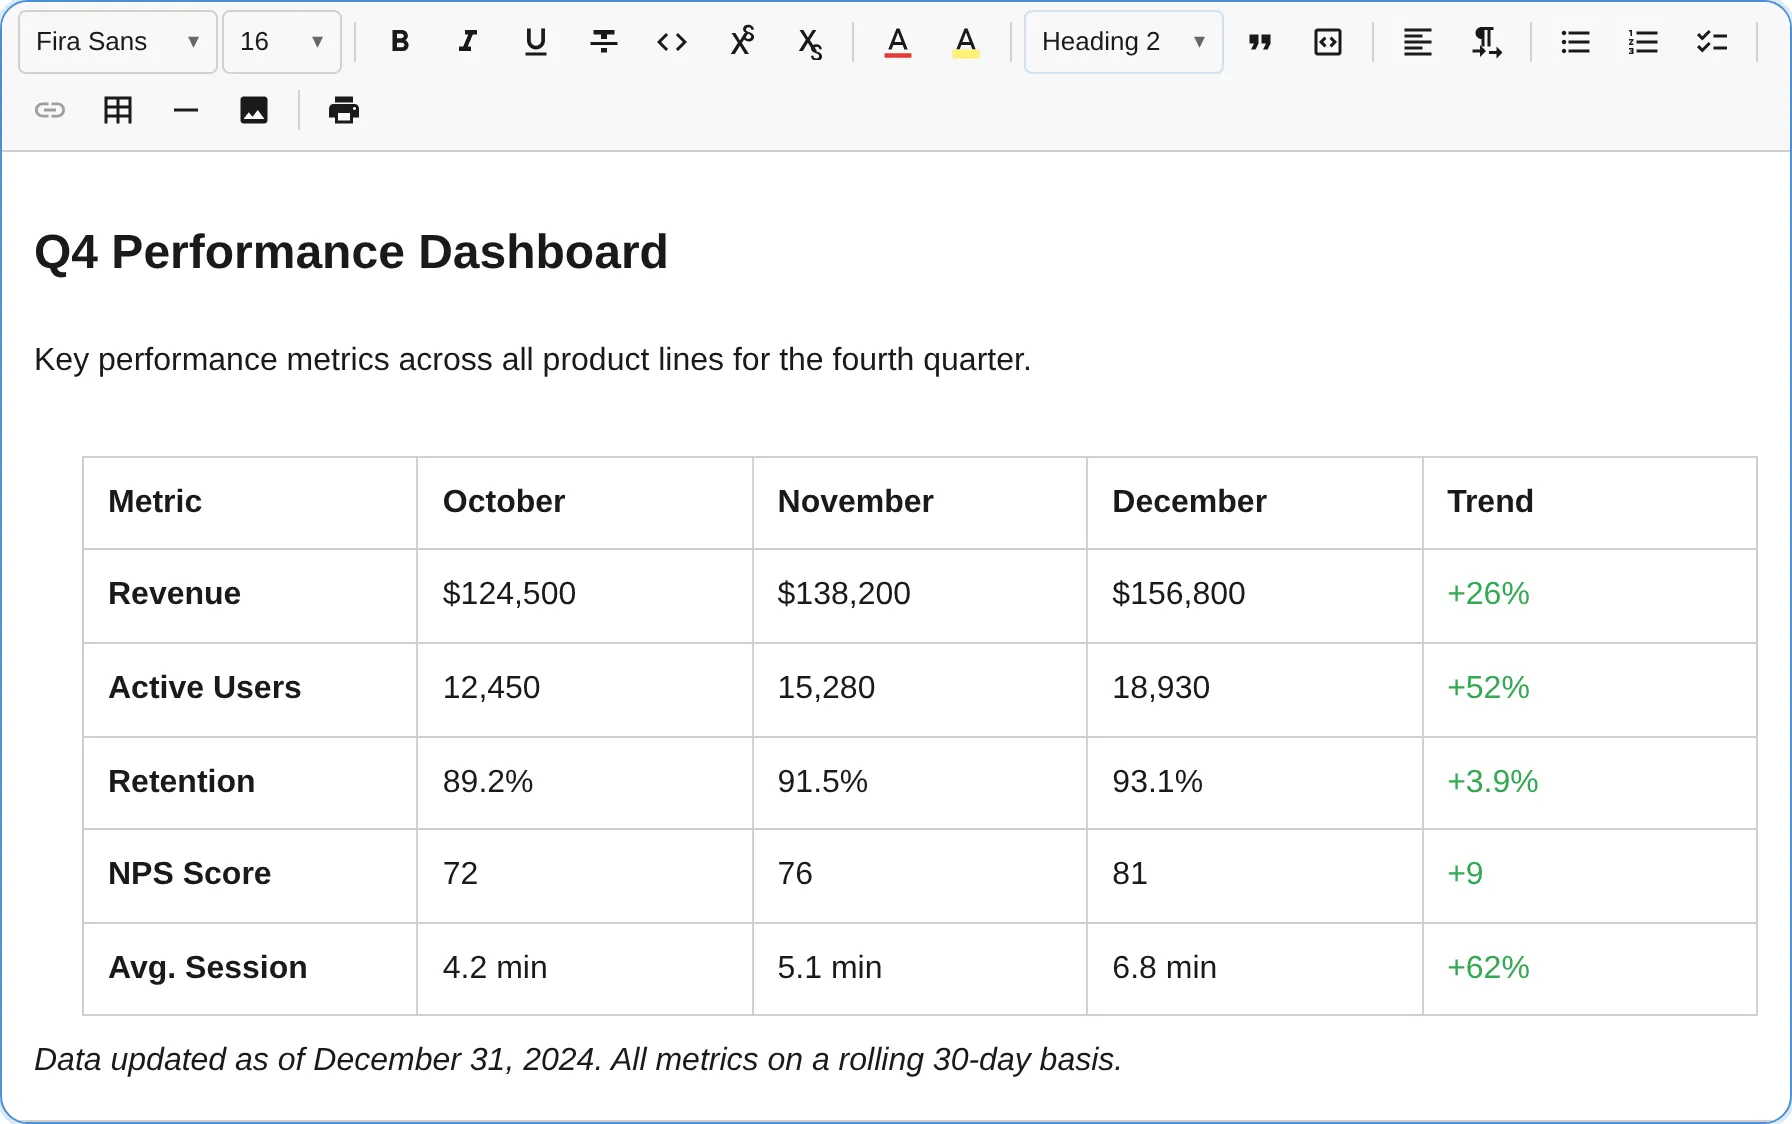Expand the Heading 2 style dropdown
The image size is (1792, 1124).
click(x=1123, y=42)
